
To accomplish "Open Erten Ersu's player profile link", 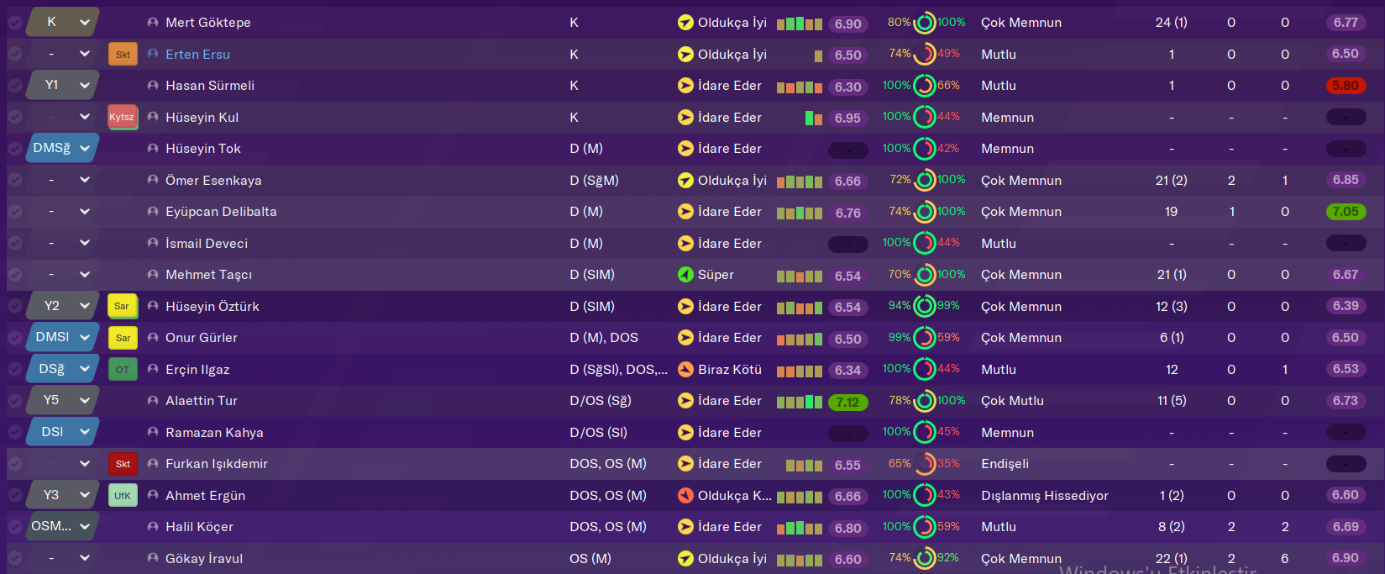I will point(197,54).
